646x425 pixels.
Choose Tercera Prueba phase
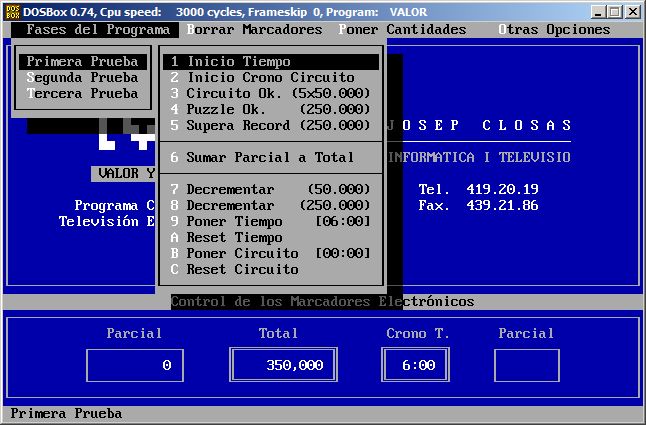[x=82, y=93]
